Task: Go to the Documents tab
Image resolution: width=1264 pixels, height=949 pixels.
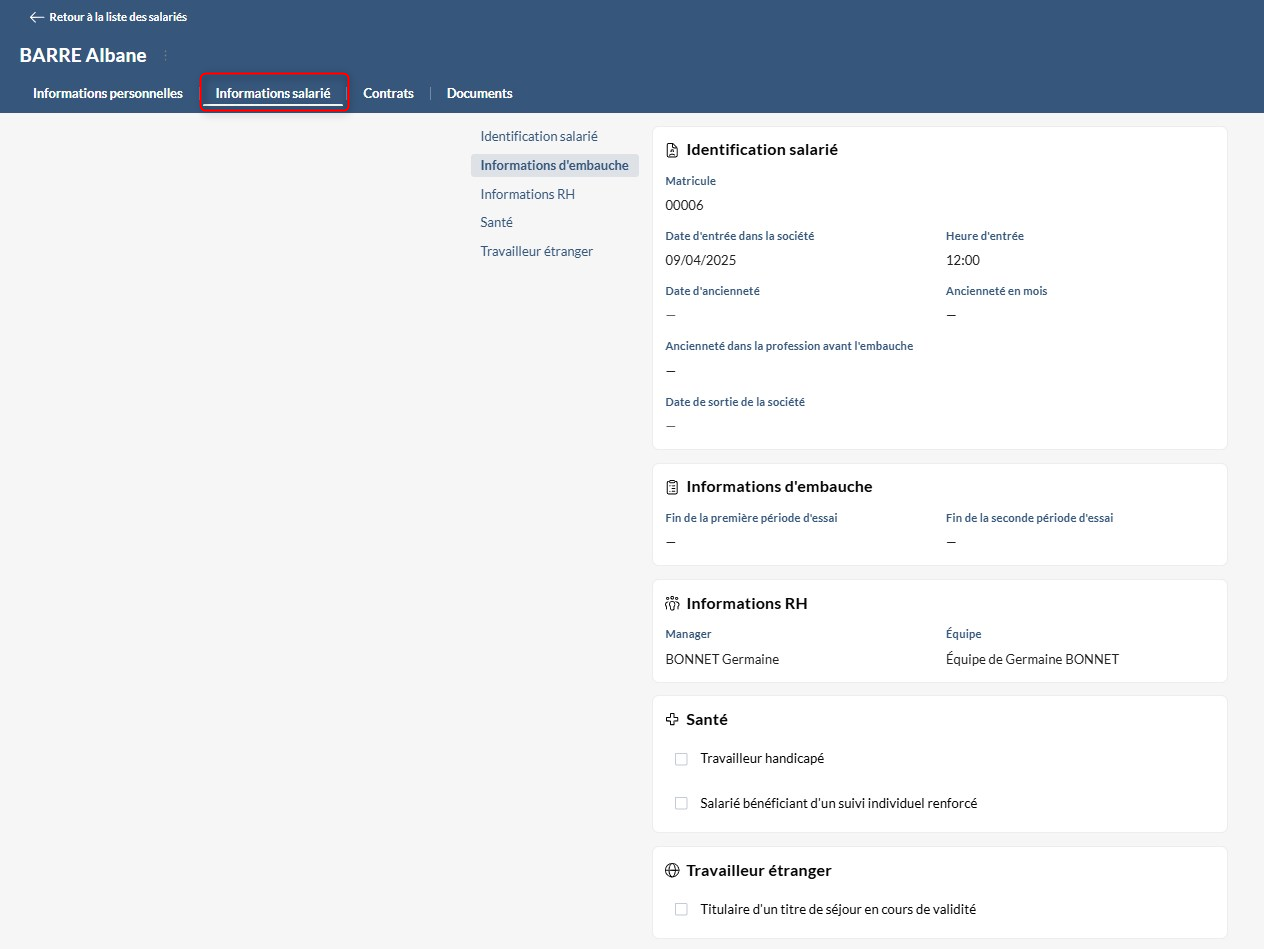Action: pyautogui.click(x=479, y=94)
